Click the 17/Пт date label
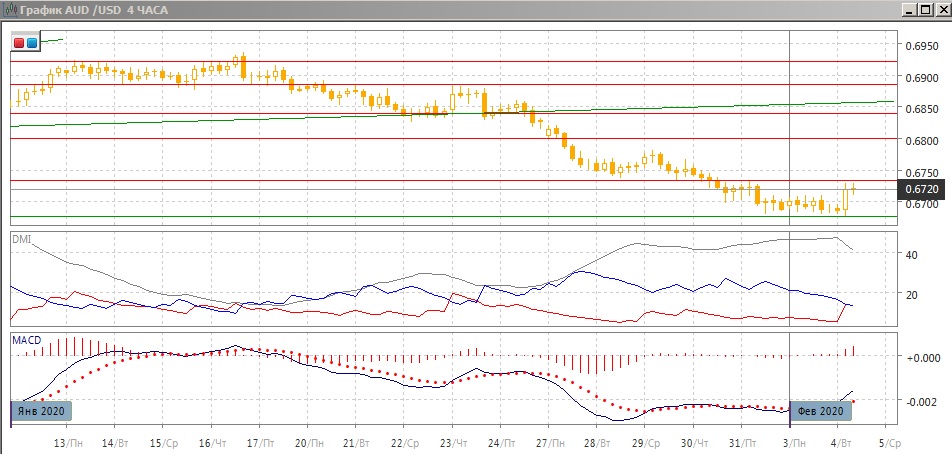 pos(259,441)
